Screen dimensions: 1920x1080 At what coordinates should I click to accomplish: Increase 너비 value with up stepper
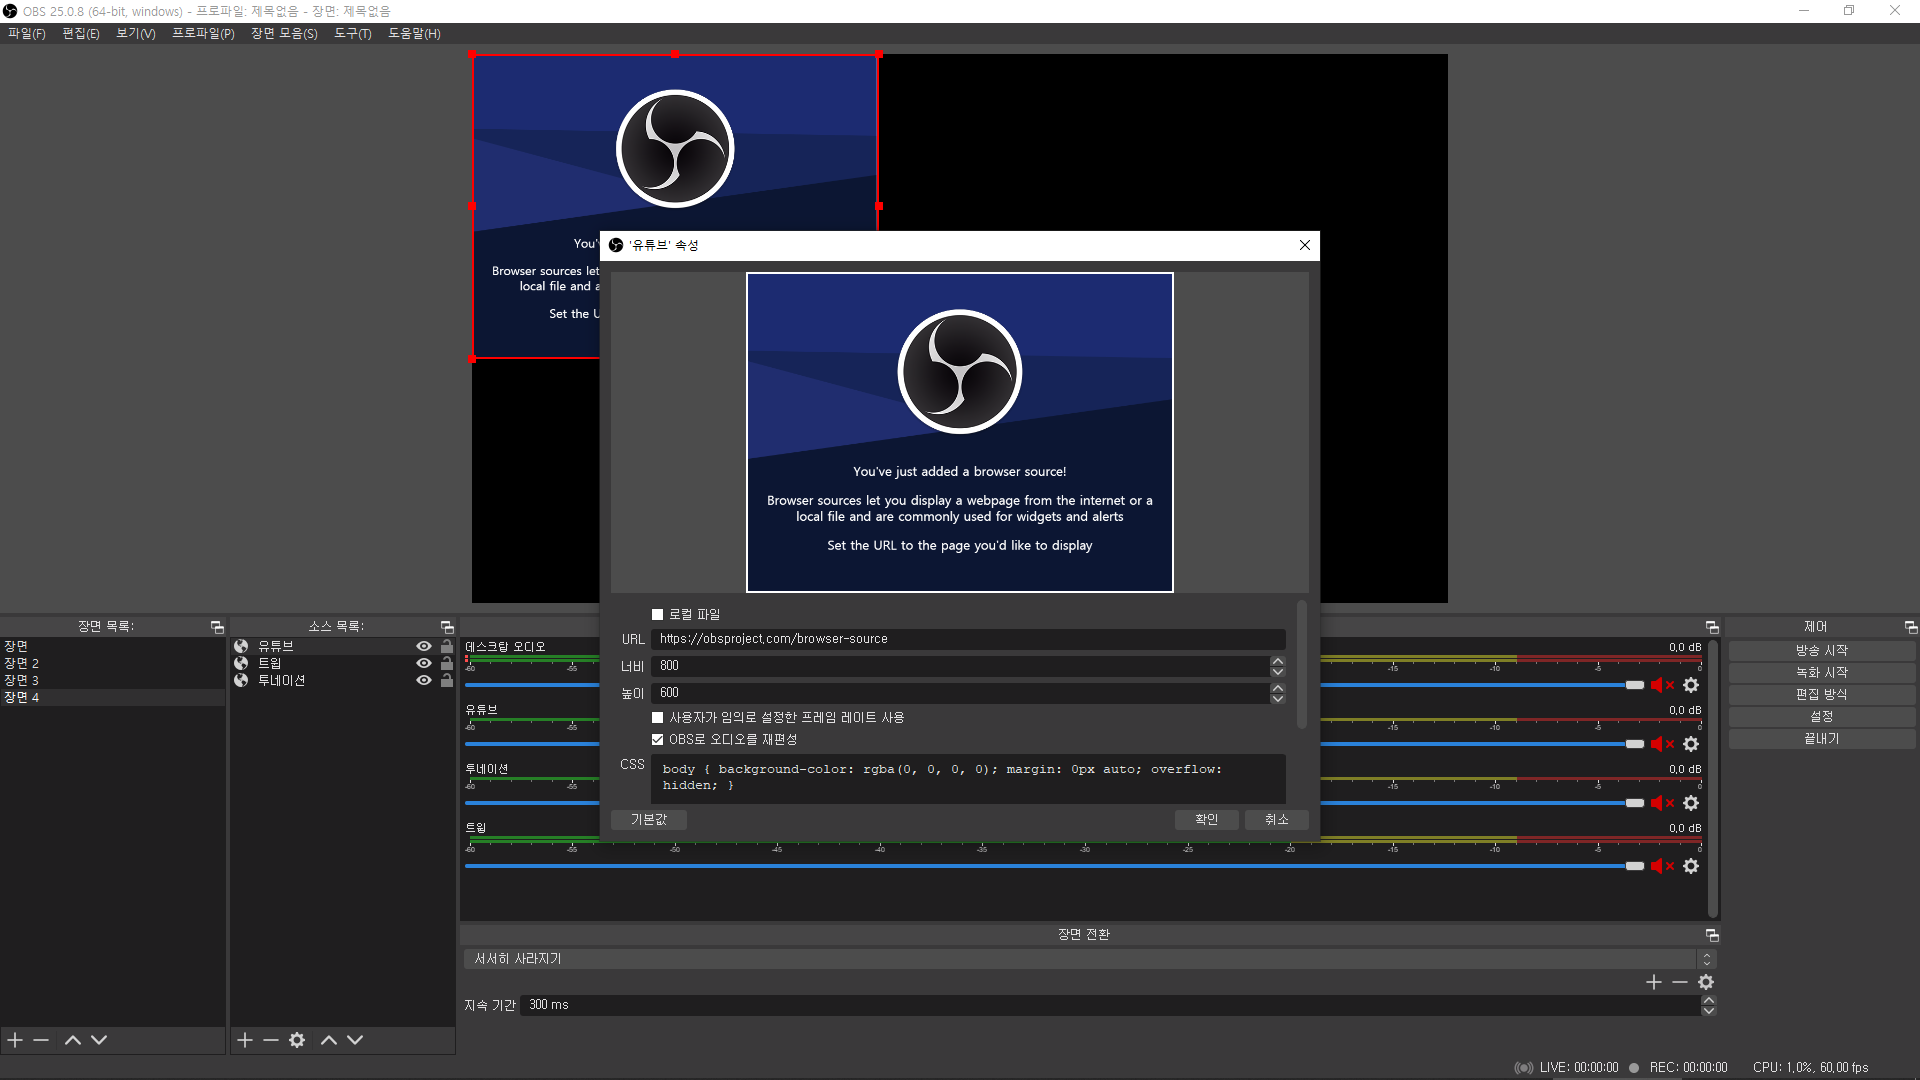(1277, 661)
